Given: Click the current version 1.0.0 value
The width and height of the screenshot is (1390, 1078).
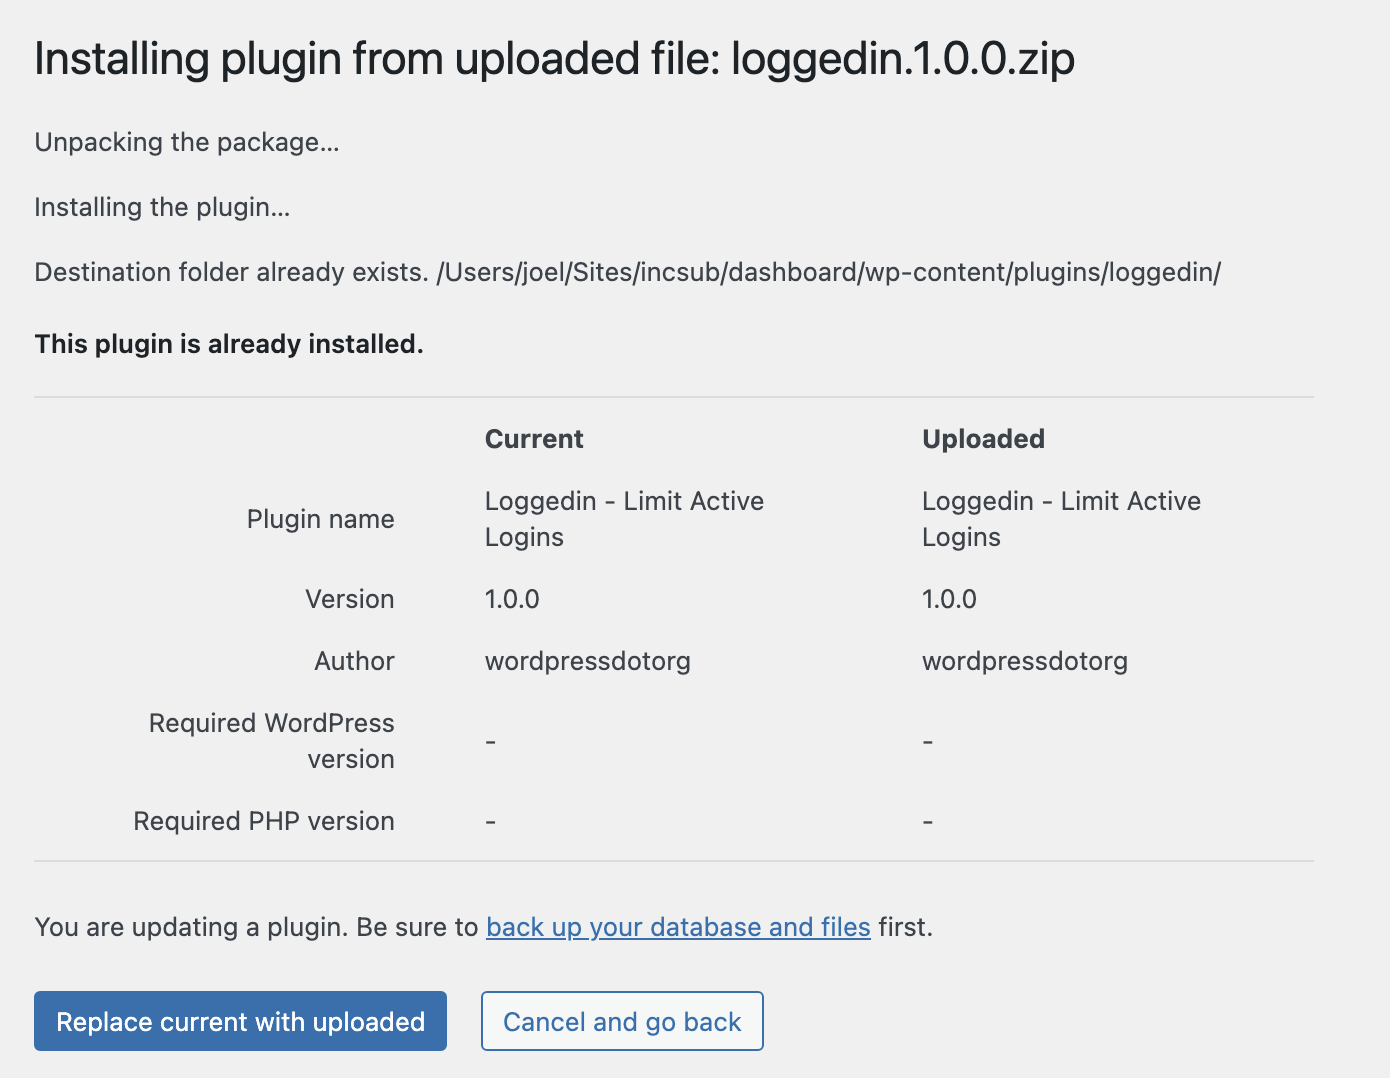Looking at the screenshot, I should click(x=512, y=599).
